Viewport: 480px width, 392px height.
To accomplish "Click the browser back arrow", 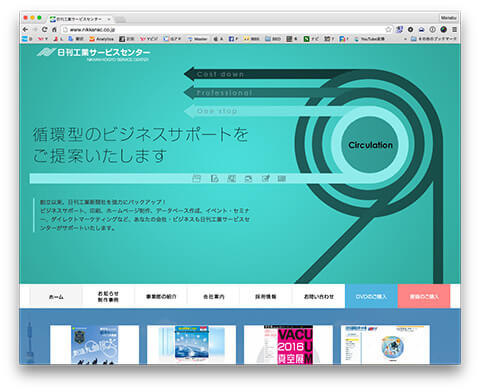I will [x=25, y=30].
